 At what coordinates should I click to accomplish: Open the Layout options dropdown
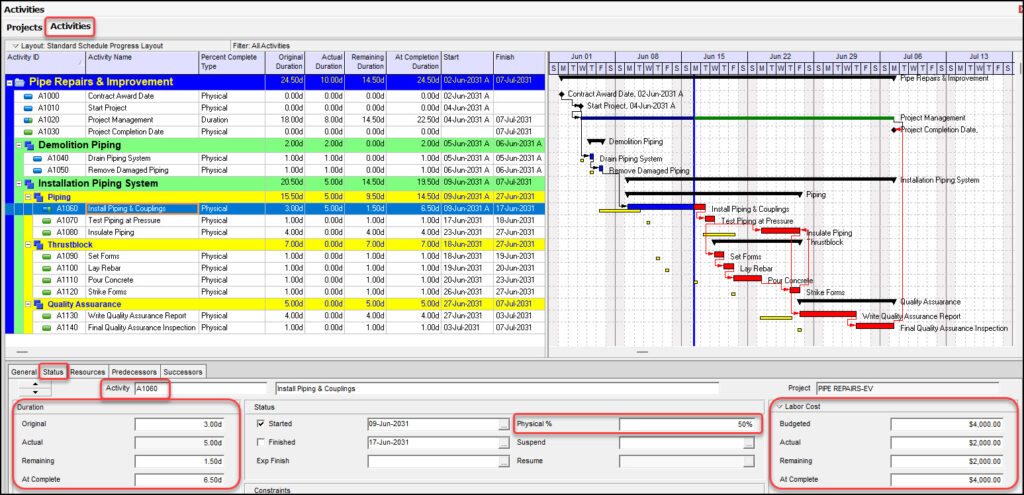click(x=16, y=46)
